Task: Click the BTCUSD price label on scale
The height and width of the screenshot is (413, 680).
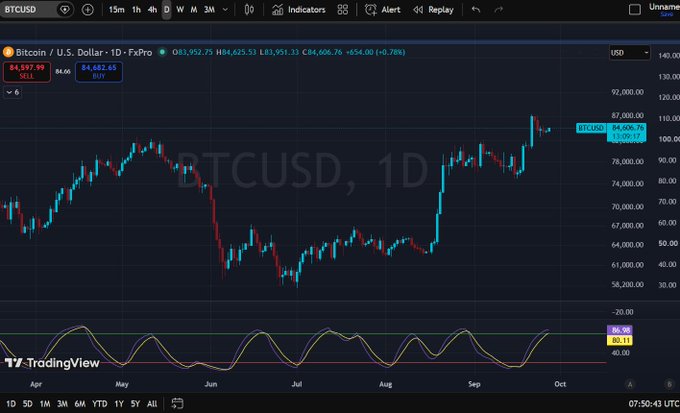Action: pos(591,128)
